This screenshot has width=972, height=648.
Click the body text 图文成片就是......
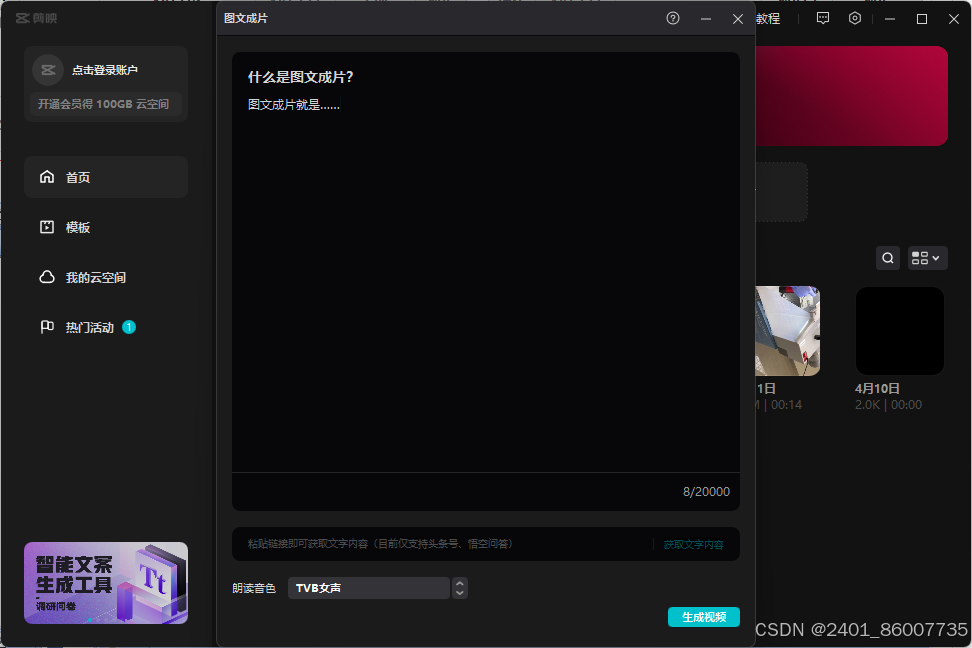294,105
